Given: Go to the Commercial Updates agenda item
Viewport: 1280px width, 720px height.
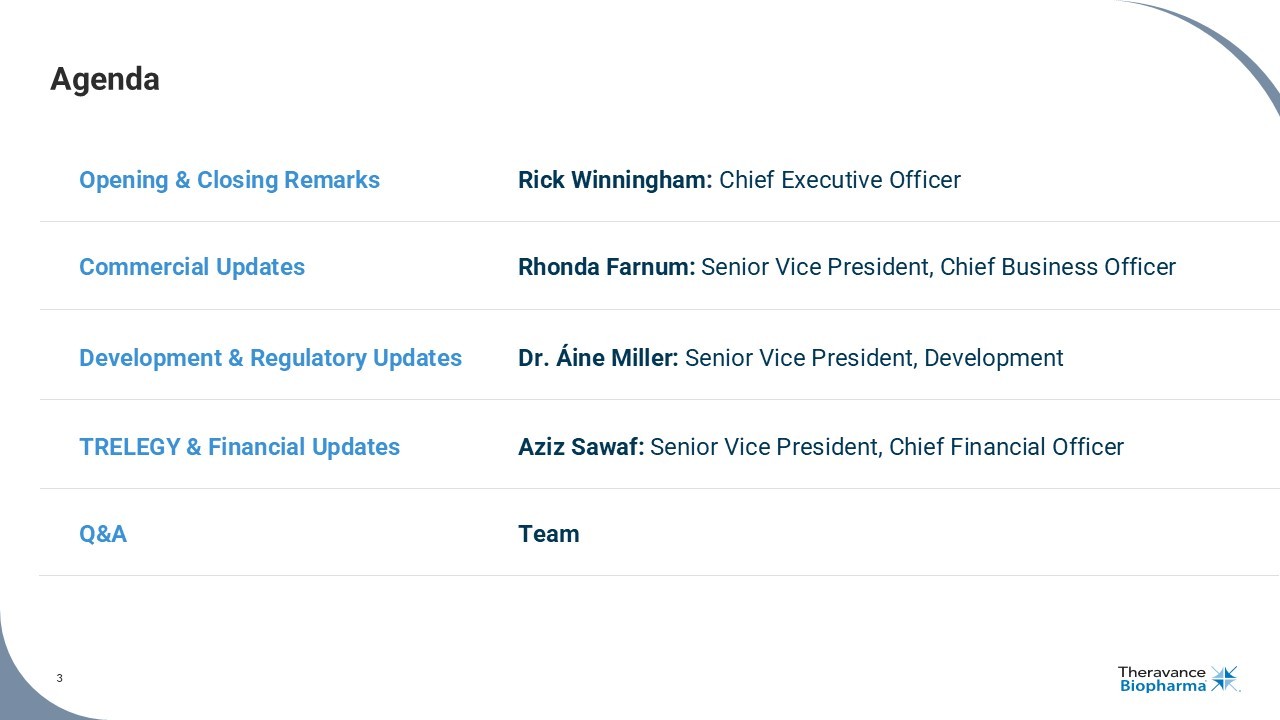Looking at the screenshot, I should click(192, 267).
